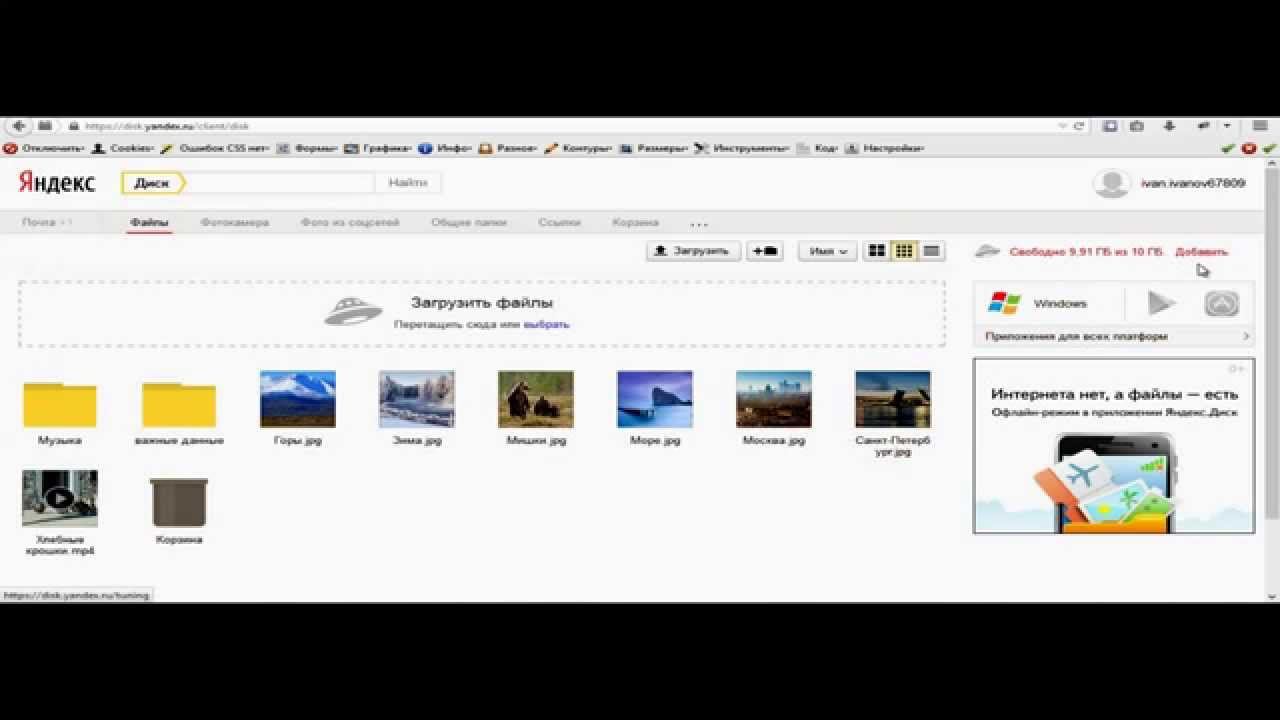Expand Приложения для всех платформ

pos(1114,336)
